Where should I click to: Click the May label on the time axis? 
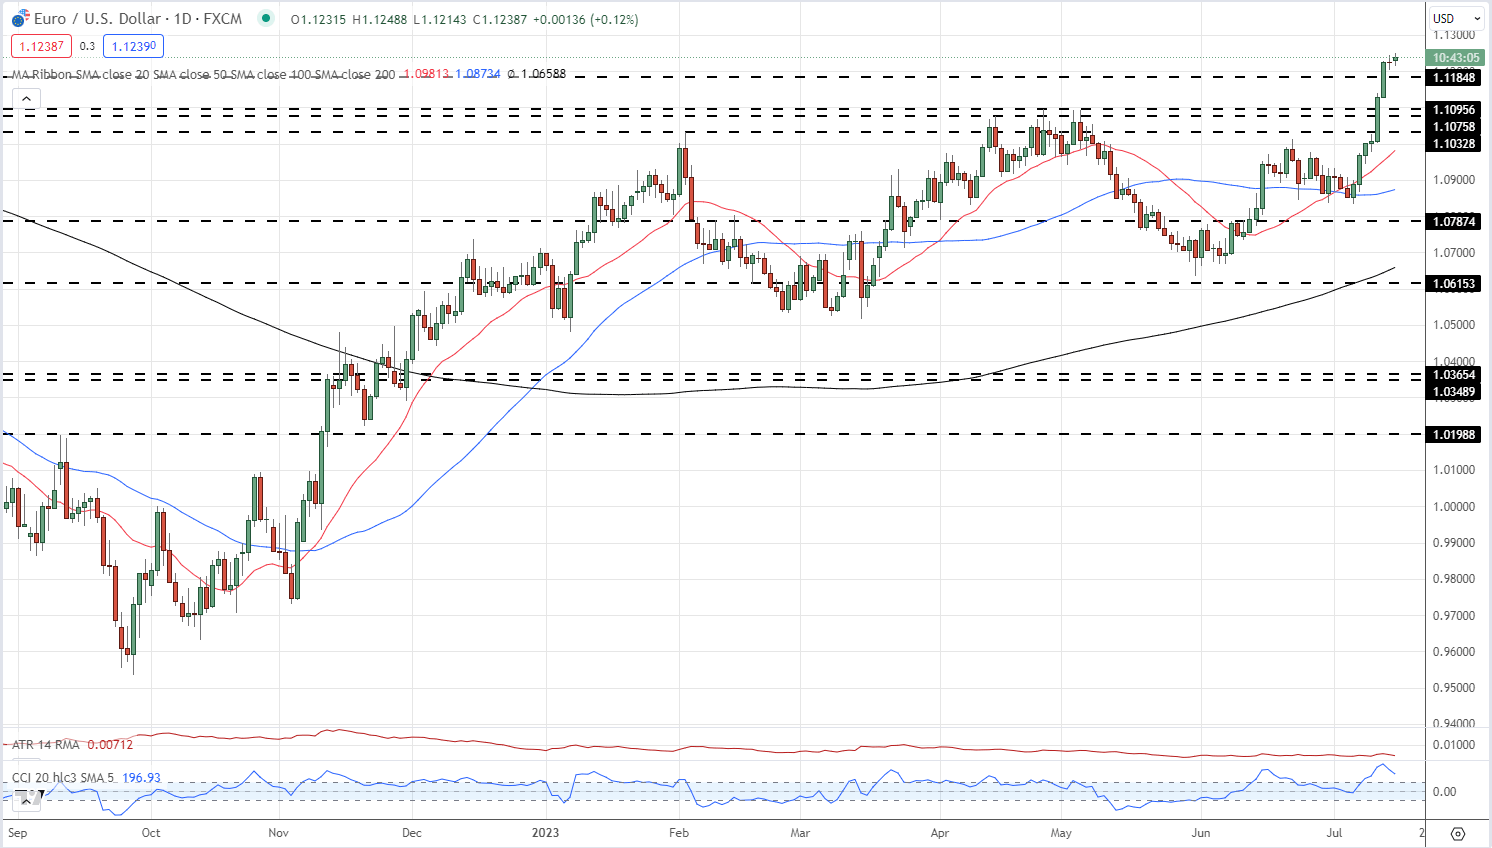pyautogui.click(x=1061, y=832)
